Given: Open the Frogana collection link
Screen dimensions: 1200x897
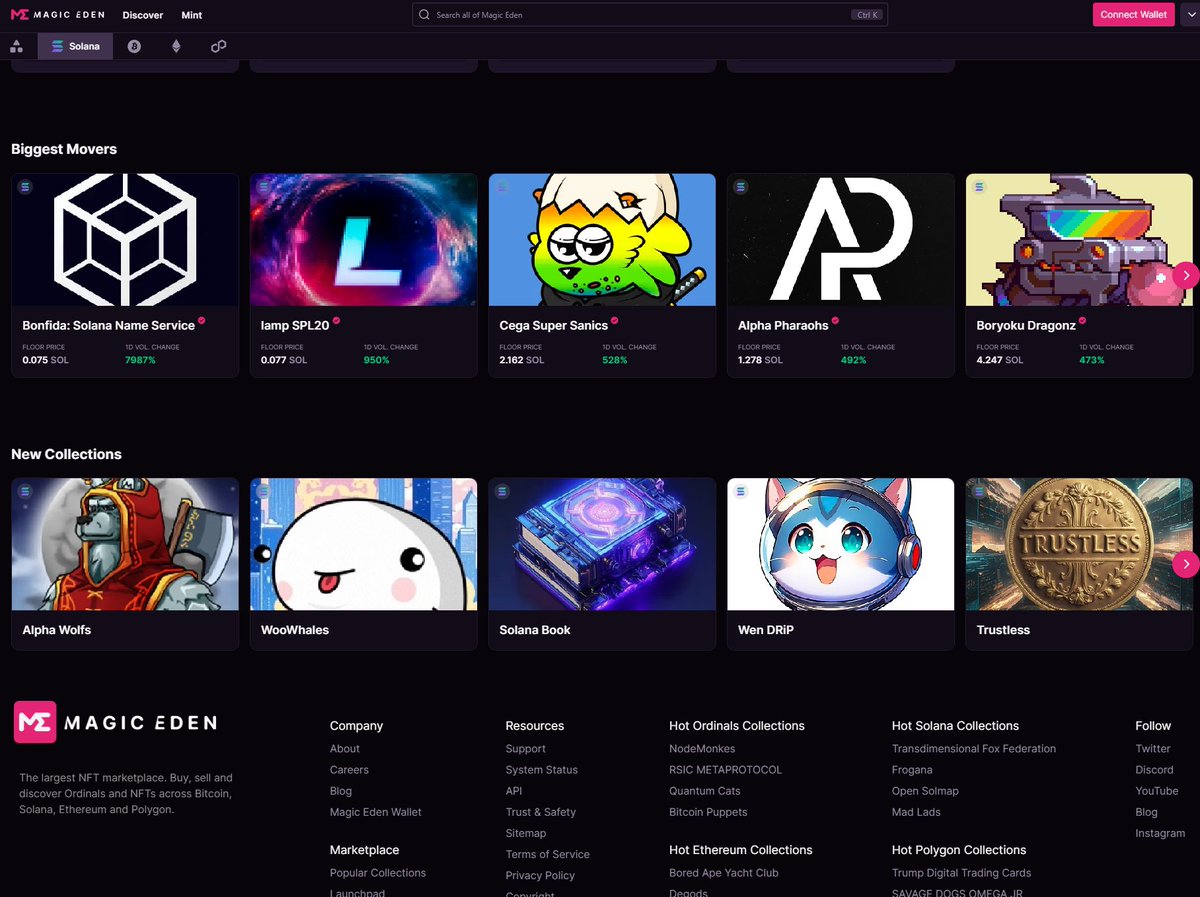Looking at the screenshot, I should (912, 770).
